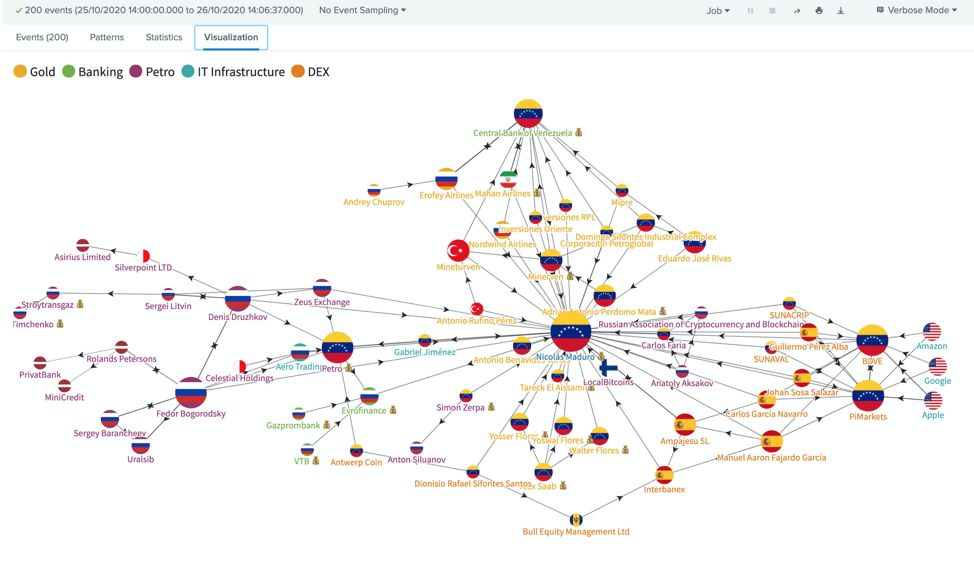Viewport: 974px width, 575px height.
Task: Click the Amazon US flag node
Action: pos(932,332)
